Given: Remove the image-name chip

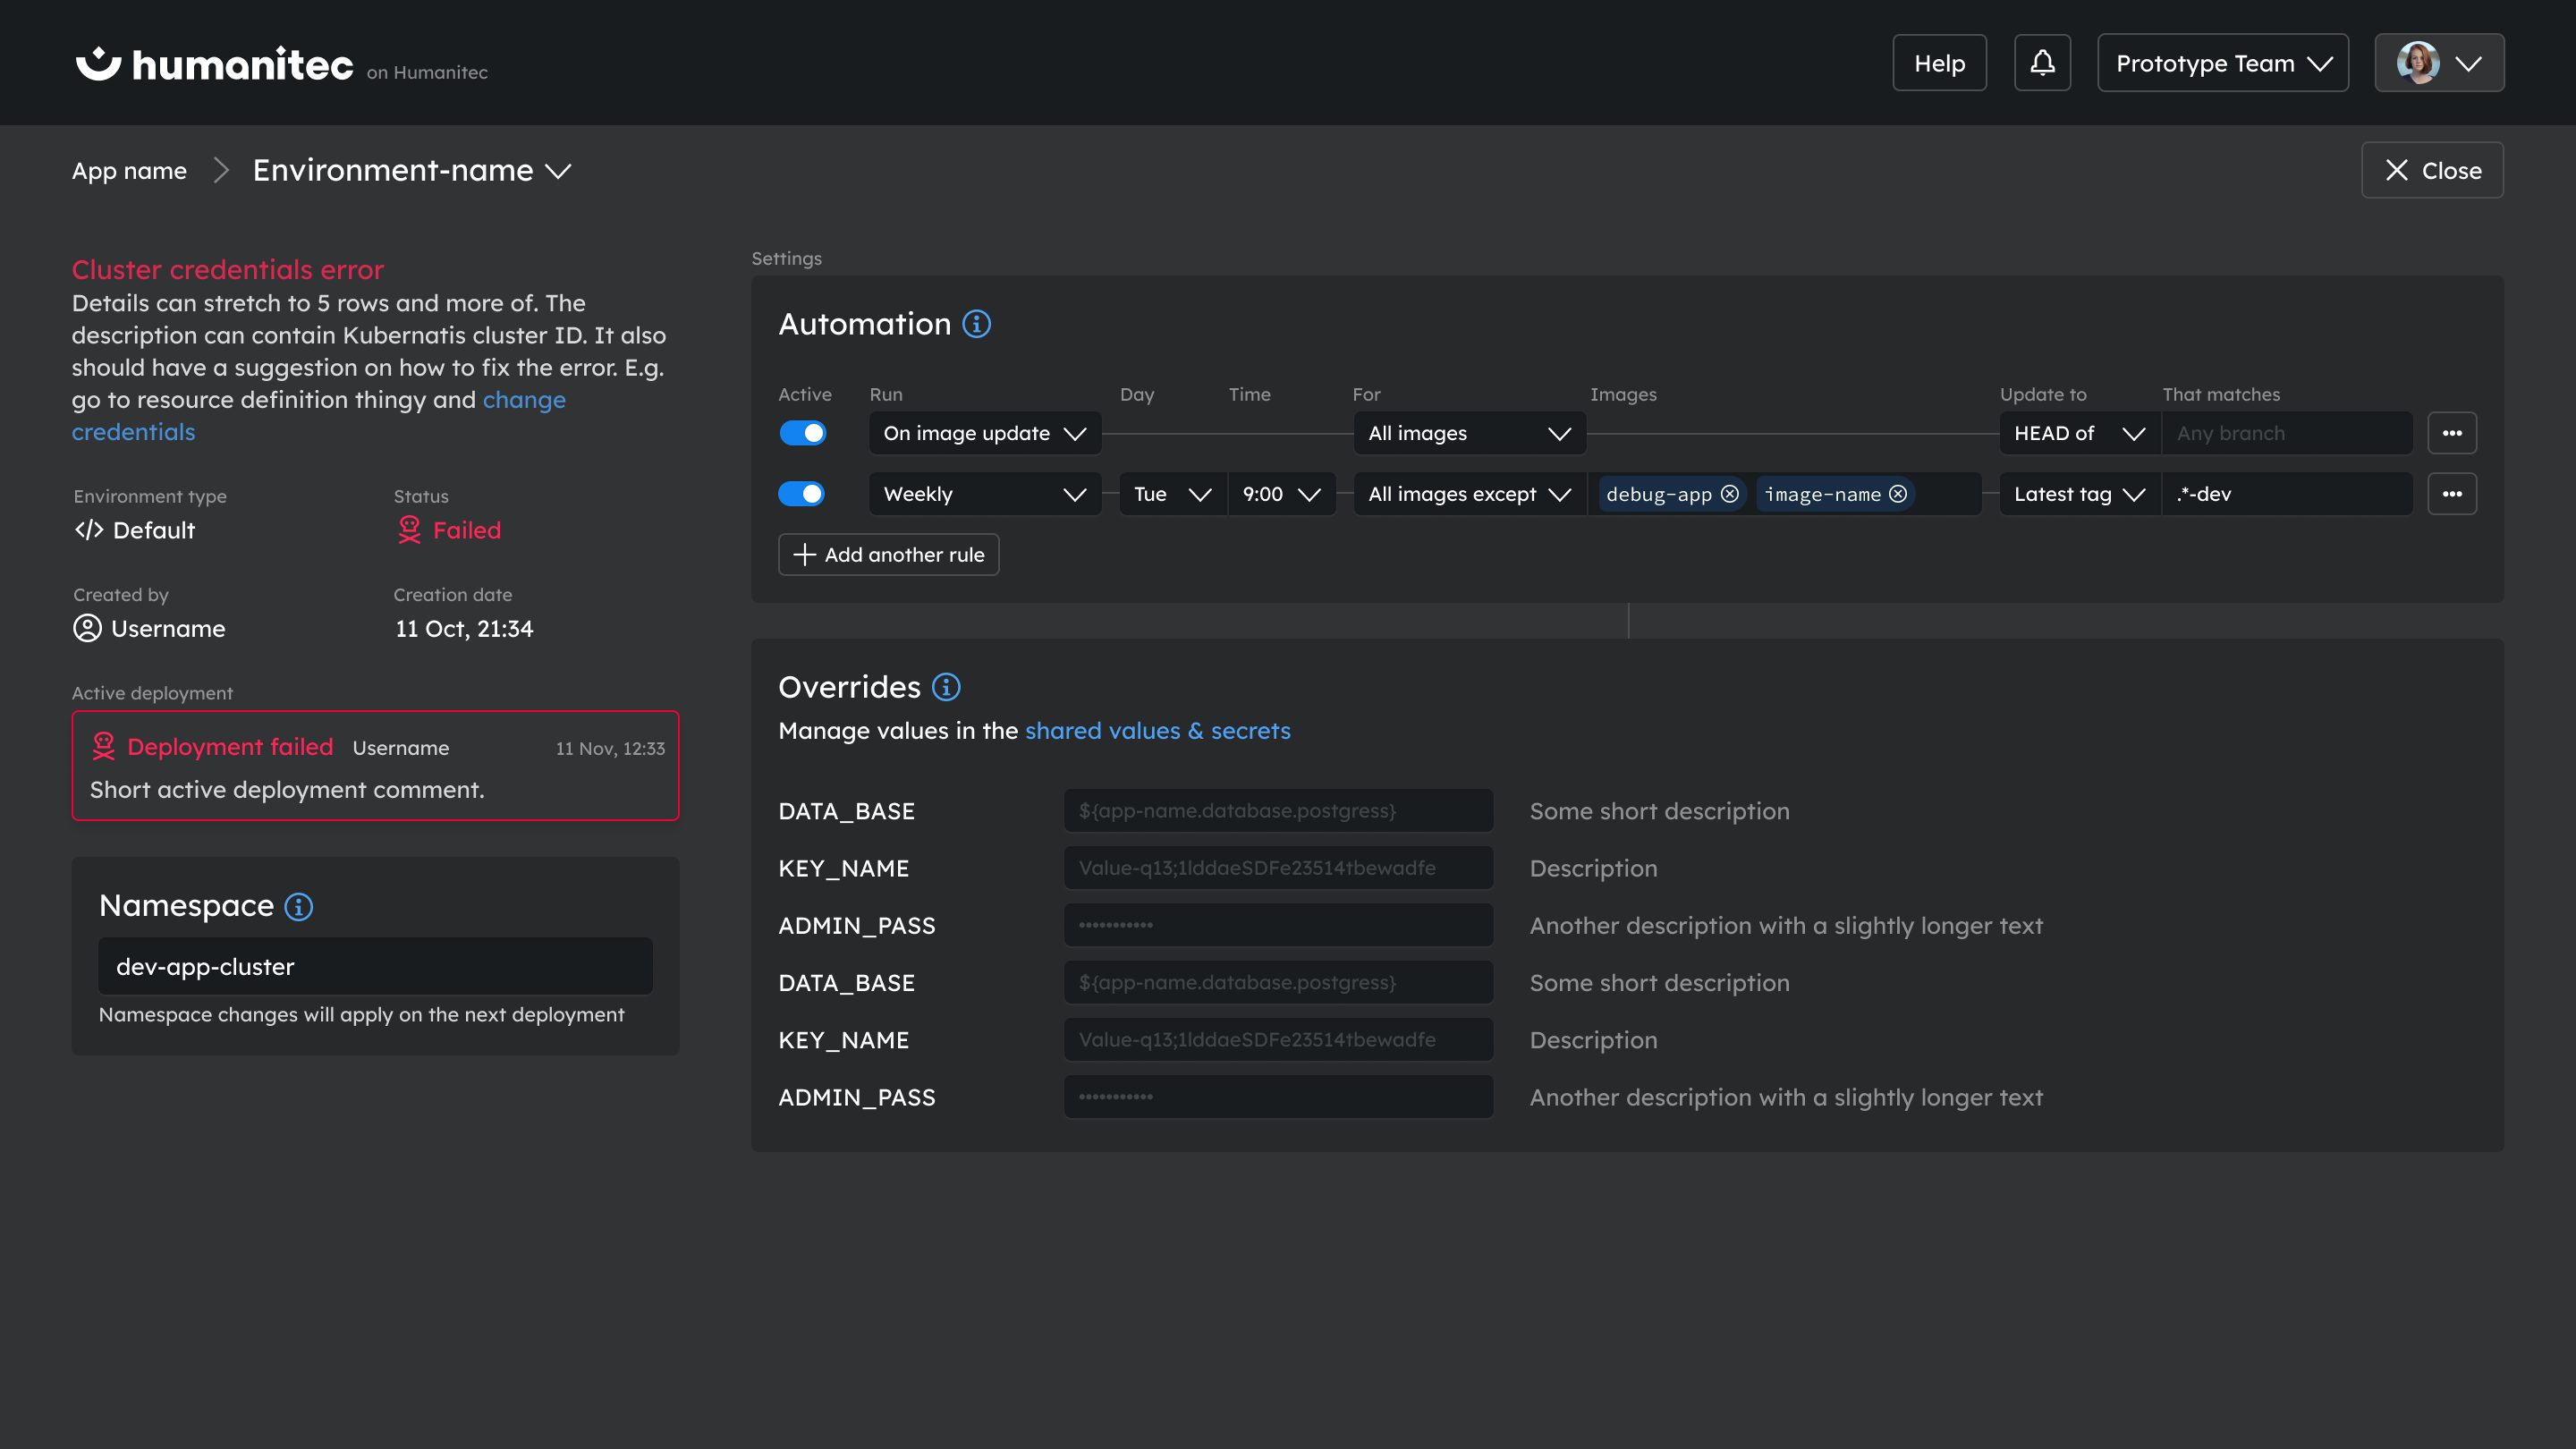Looking at the screenshot, I should (x=1897, y=493).
